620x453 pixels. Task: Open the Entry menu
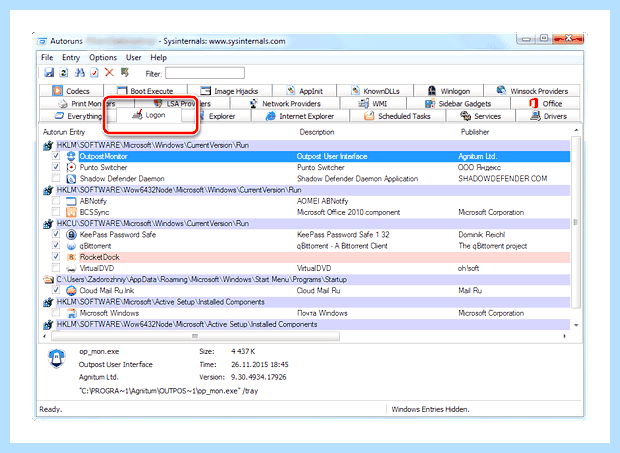[x=71, y=58]
